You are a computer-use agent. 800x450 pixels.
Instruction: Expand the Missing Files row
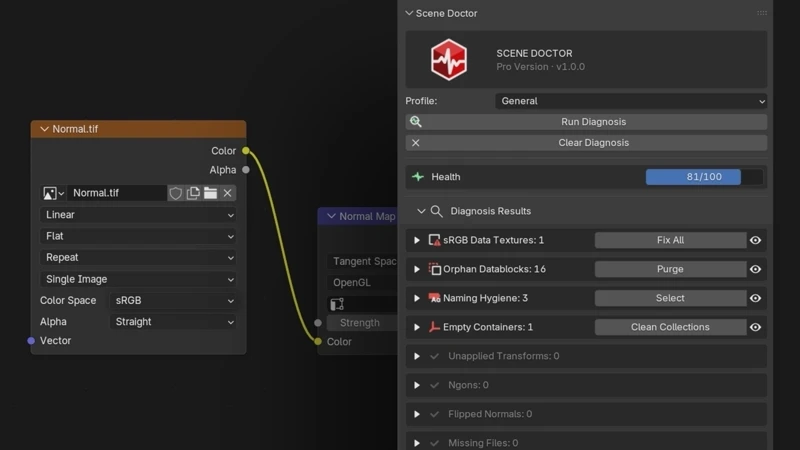pos(417,443)
